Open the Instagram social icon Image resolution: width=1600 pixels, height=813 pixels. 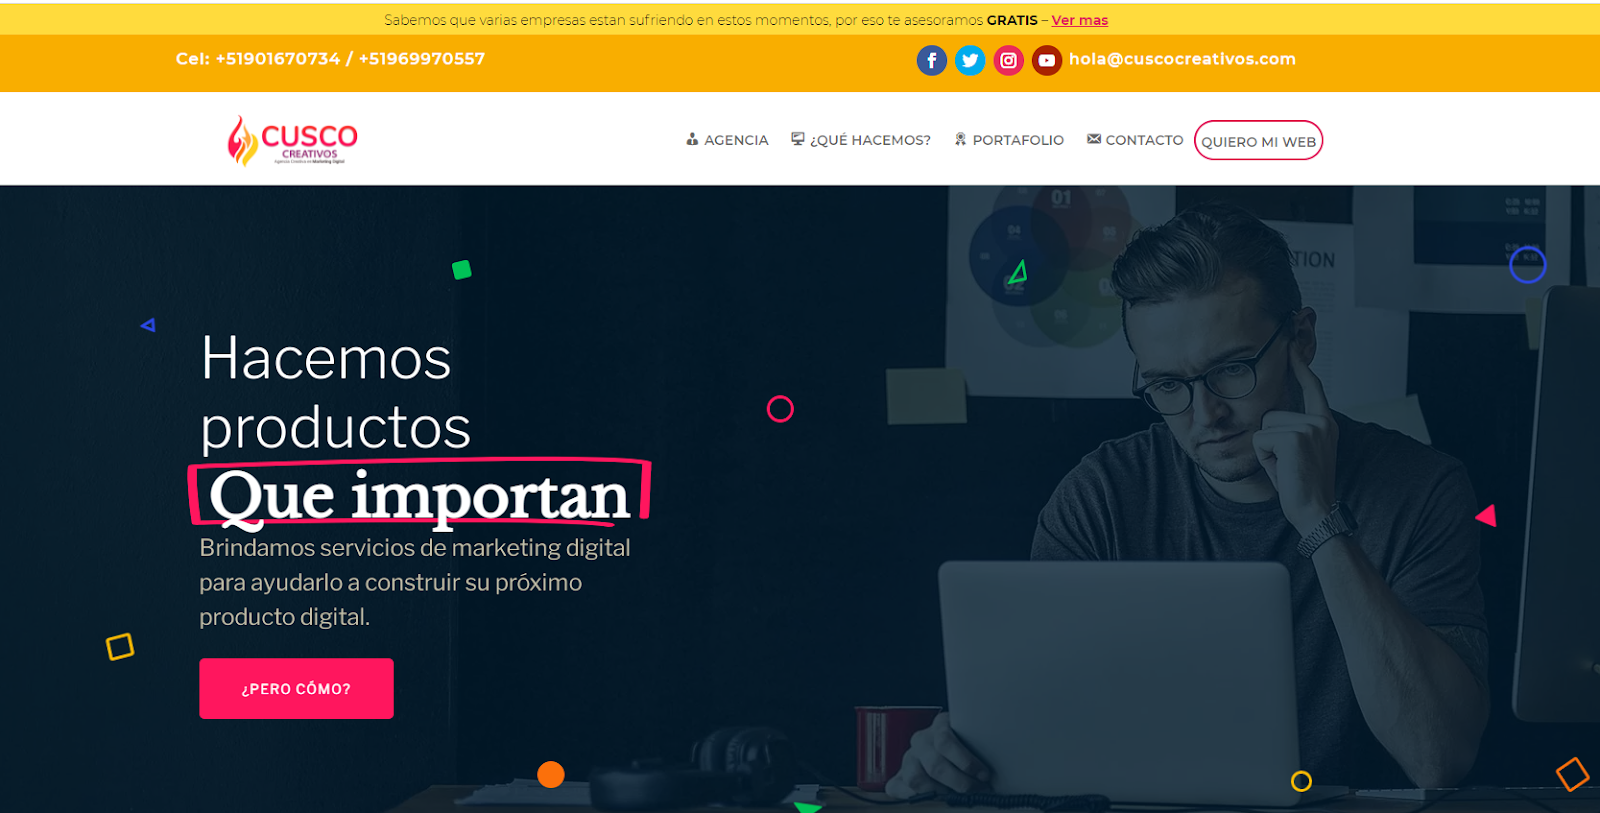tap(1008, 60)
